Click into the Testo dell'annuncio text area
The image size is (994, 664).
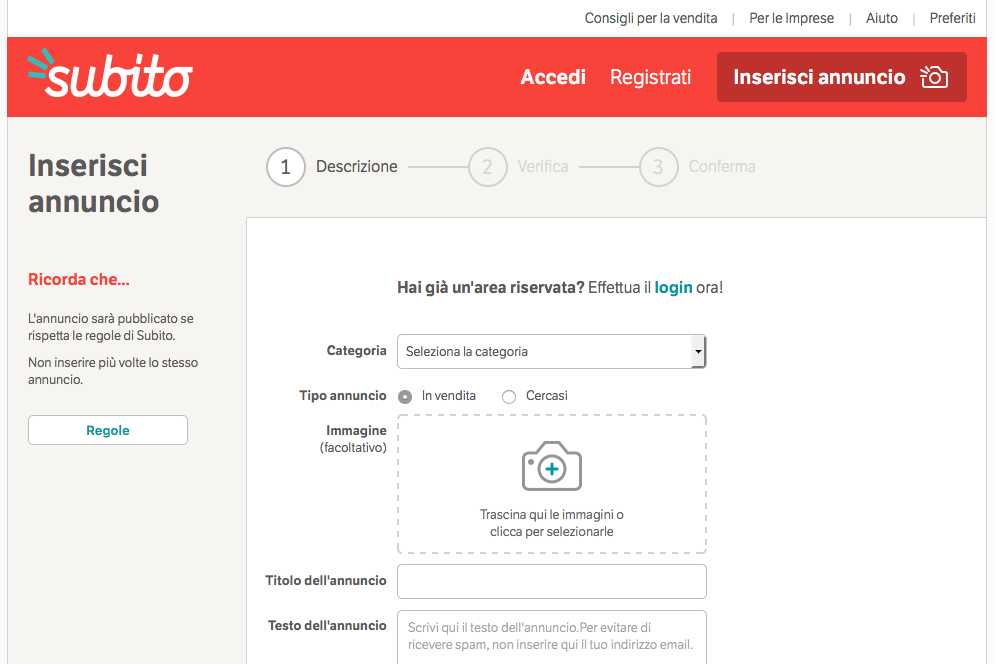pos(552,637)
